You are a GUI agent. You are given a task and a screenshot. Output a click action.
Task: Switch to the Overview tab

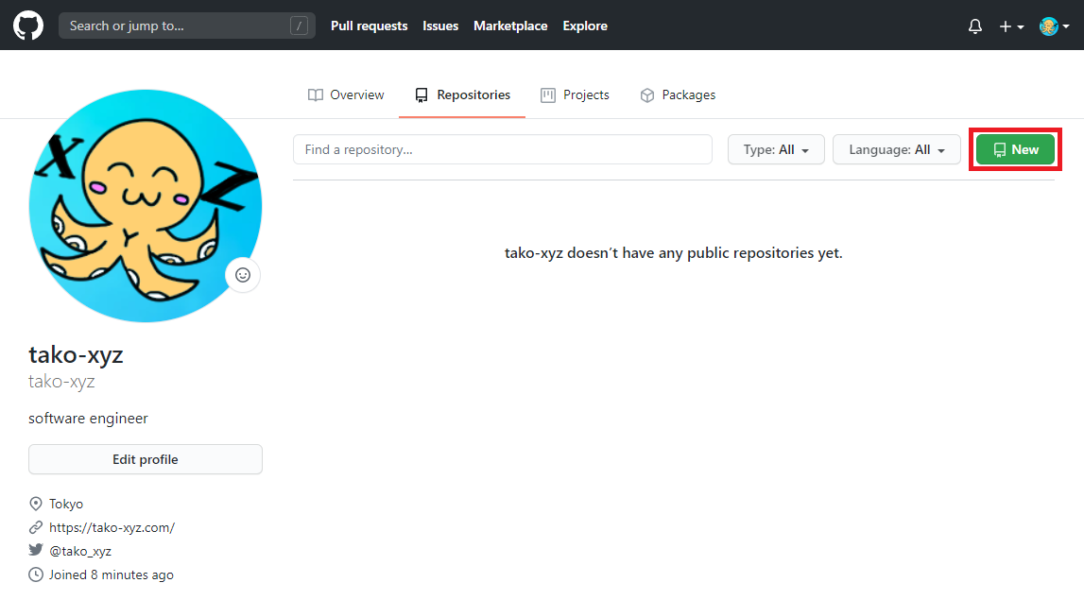346,95
